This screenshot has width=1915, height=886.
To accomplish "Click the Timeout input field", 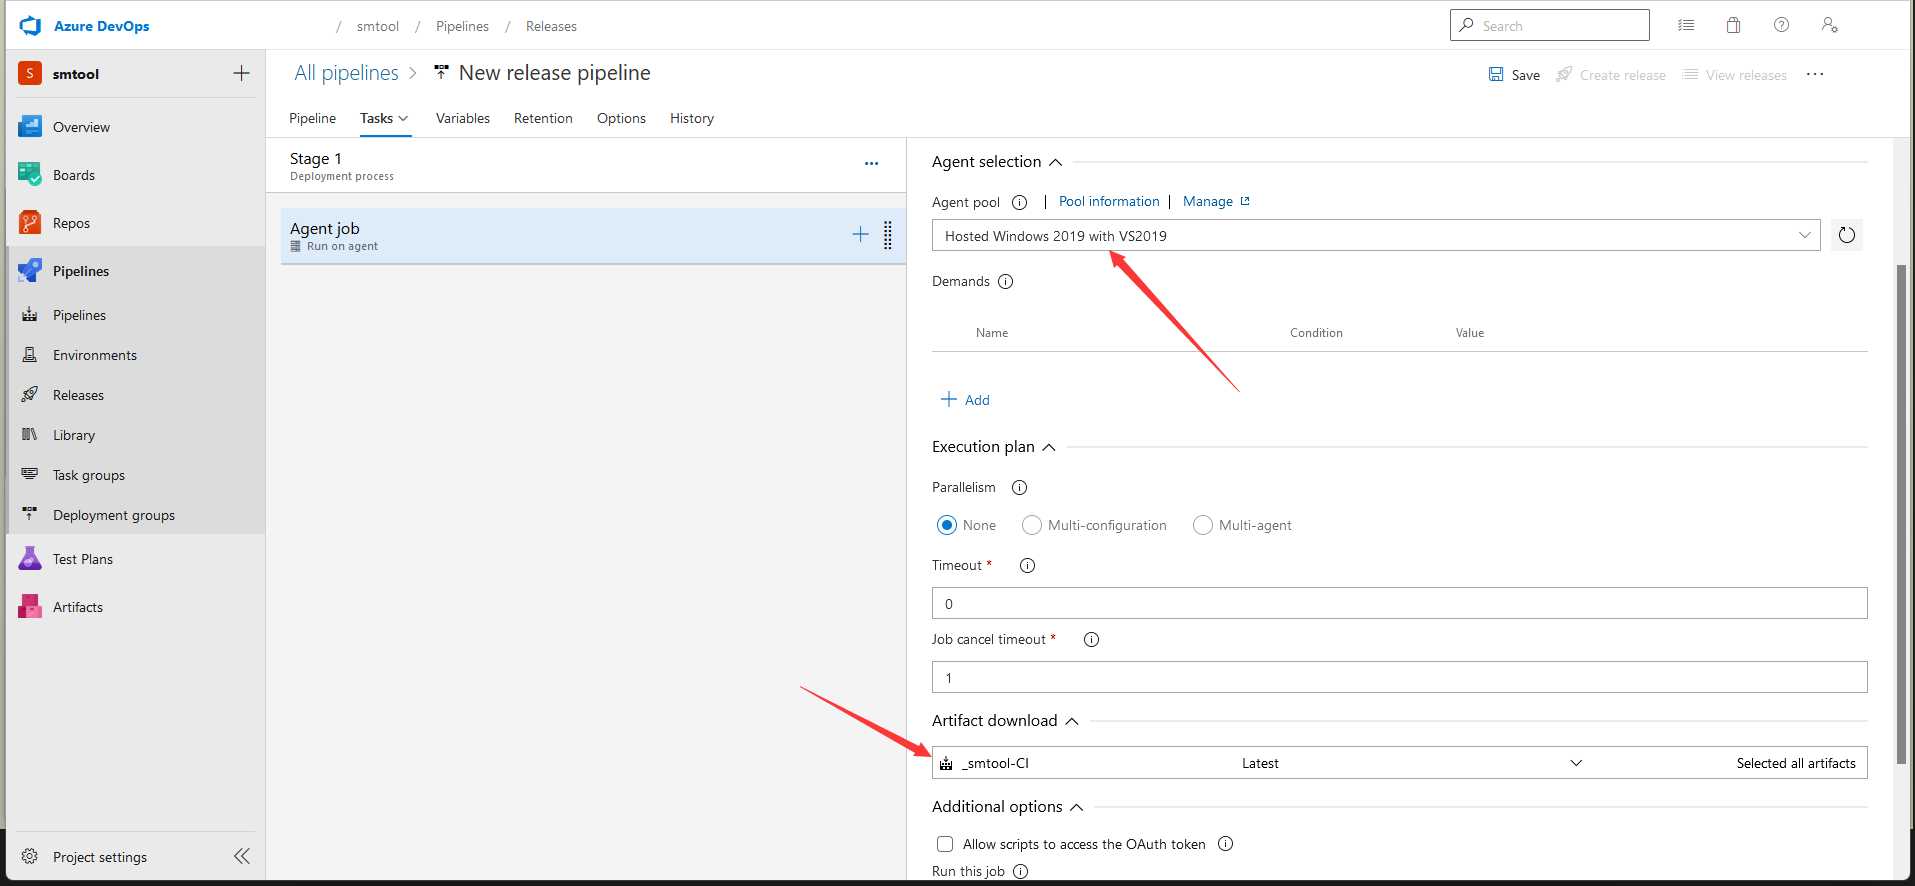I will (x=1399, y=604).
